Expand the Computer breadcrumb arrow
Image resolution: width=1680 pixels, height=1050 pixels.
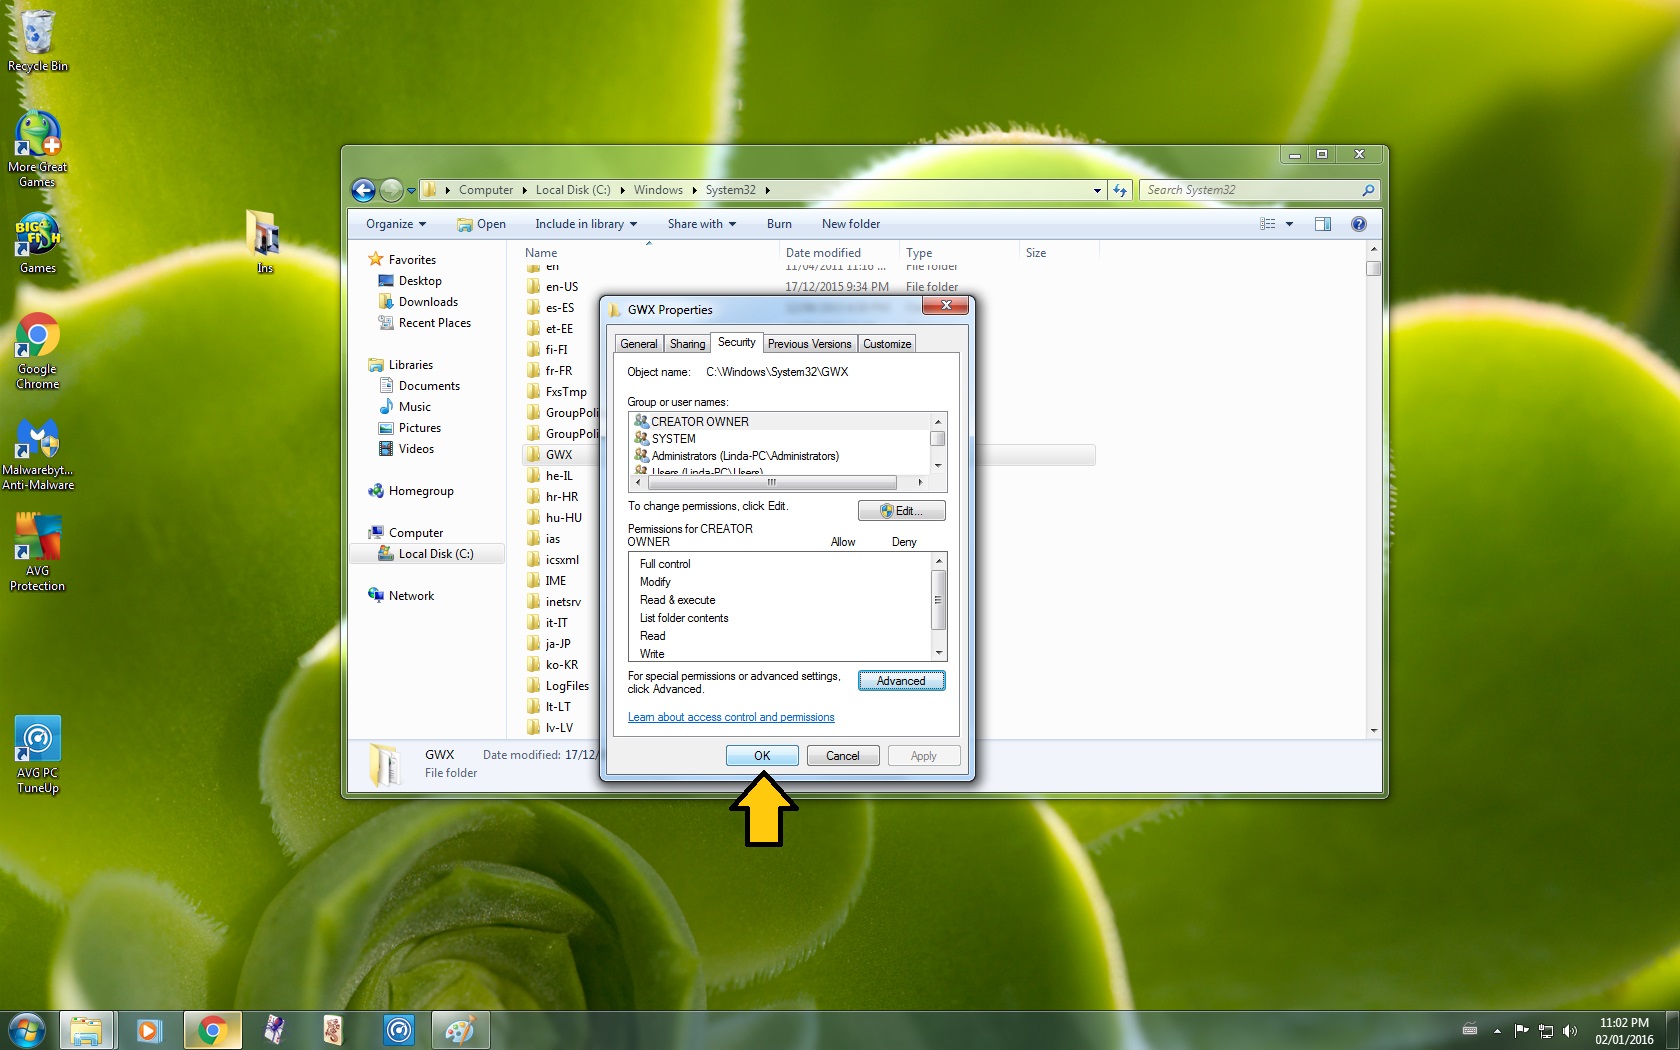pos(524,190)
